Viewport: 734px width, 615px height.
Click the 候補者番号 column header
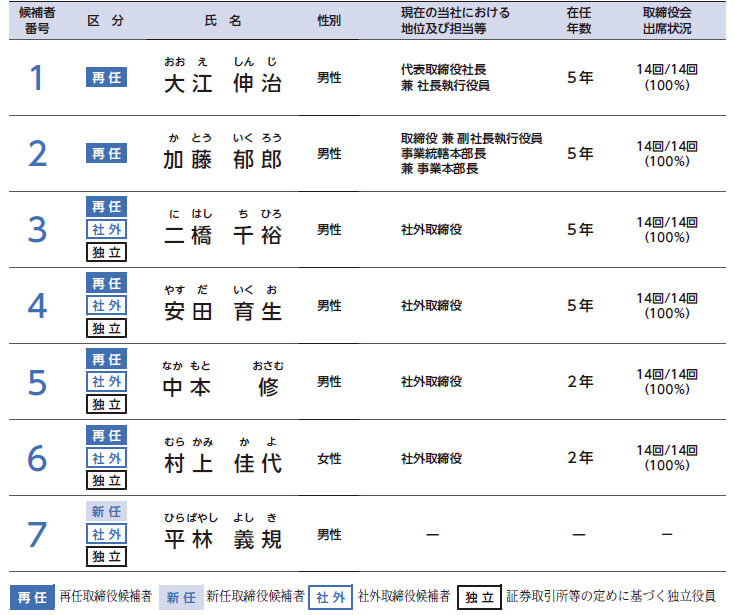pyautogui.click(x=36, y=20)
